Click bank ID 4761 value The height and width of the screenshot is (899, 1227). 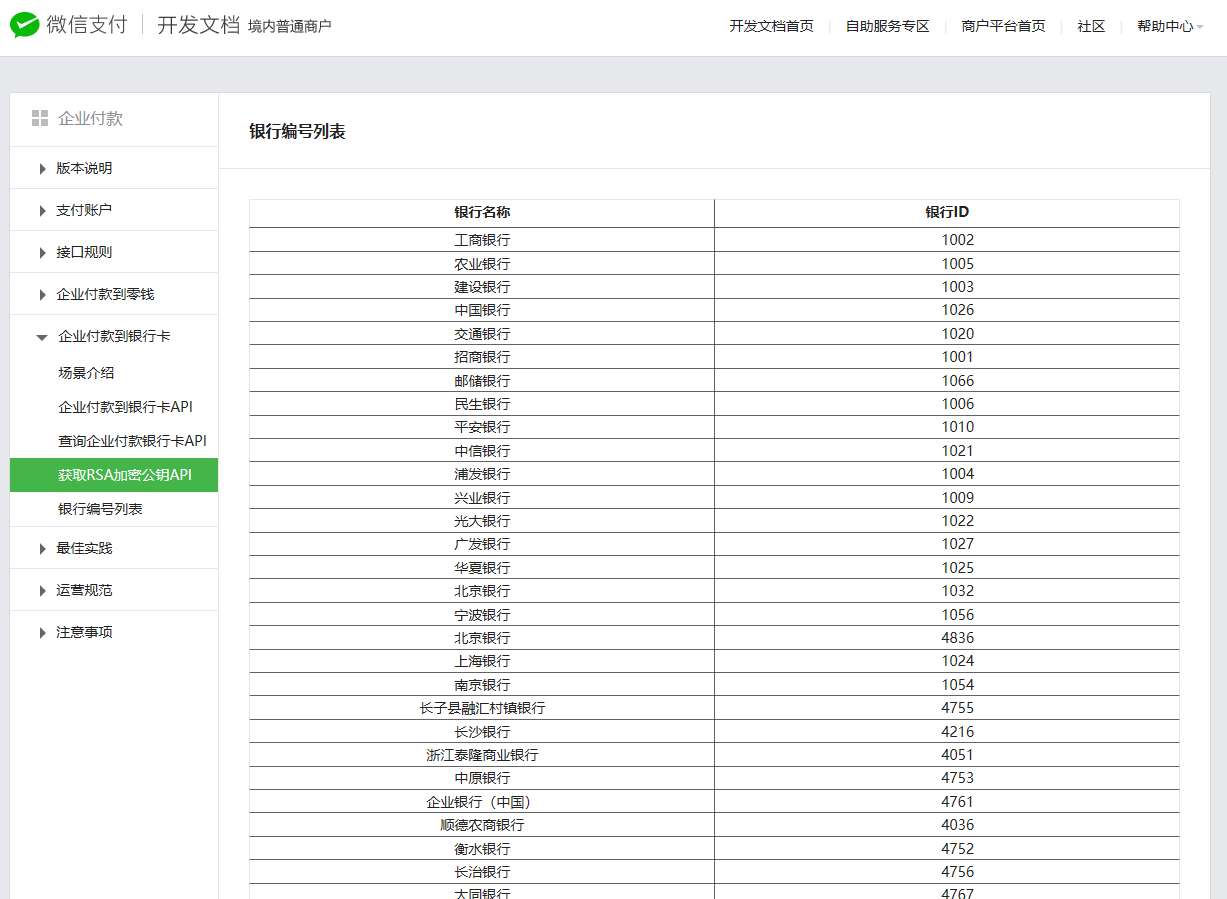pos(957,802)
